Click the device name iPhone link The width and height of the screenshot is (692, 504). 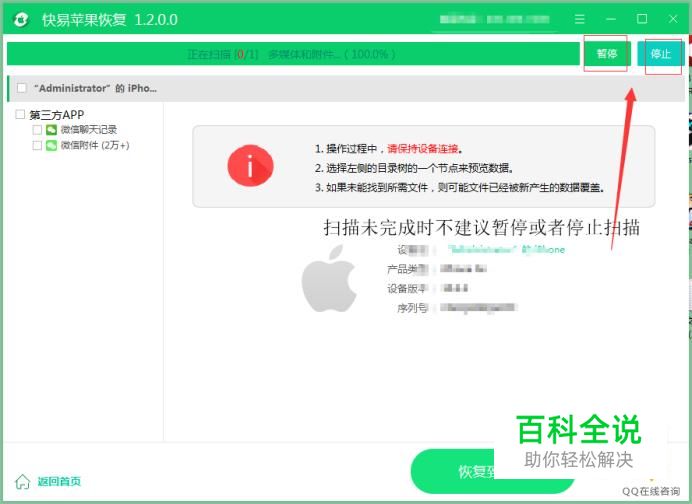[x=507, y=249]
